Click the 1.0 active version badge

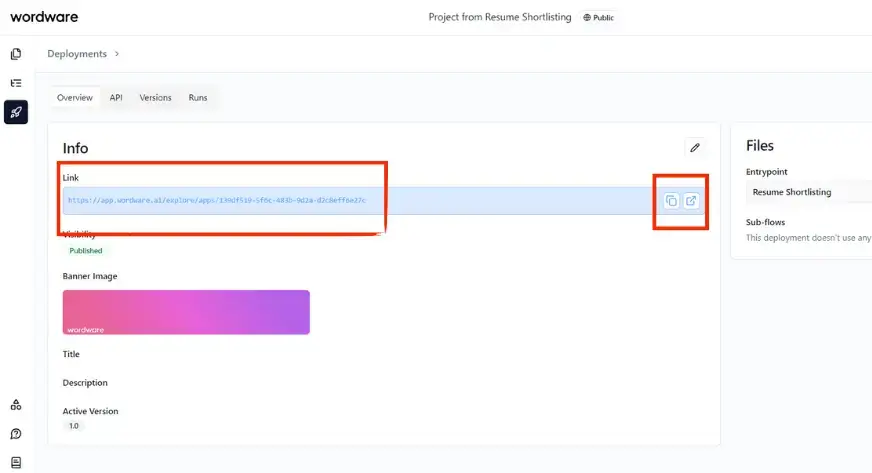coord(74,426)
